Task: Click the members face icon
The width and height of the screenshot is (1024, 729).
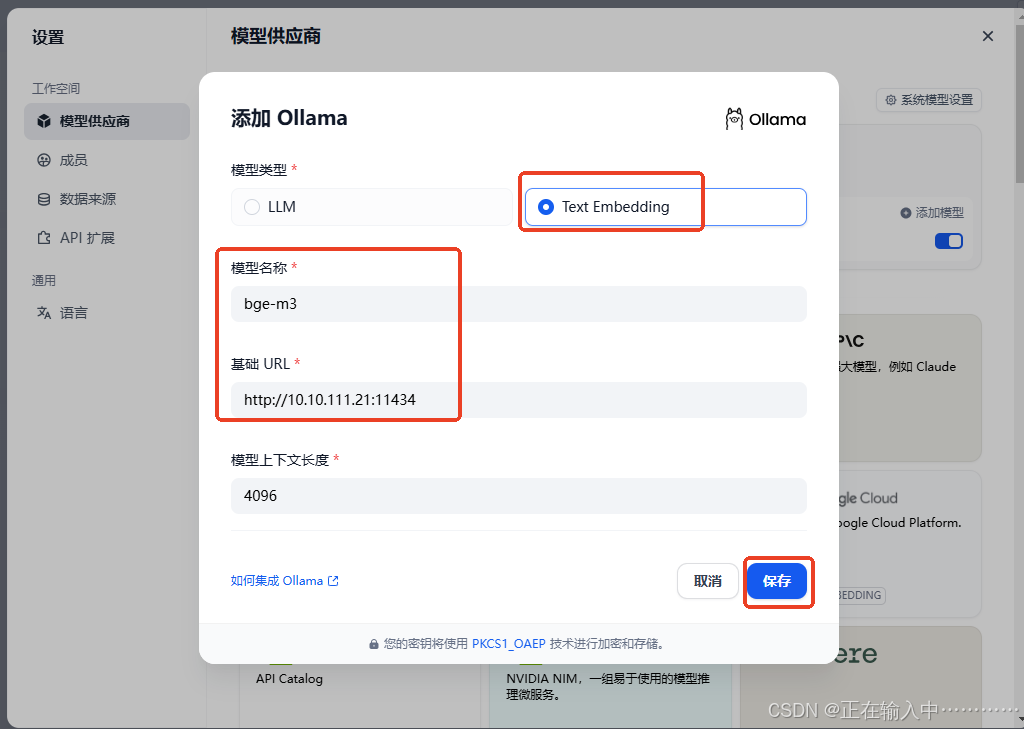Action: [44, 160]
